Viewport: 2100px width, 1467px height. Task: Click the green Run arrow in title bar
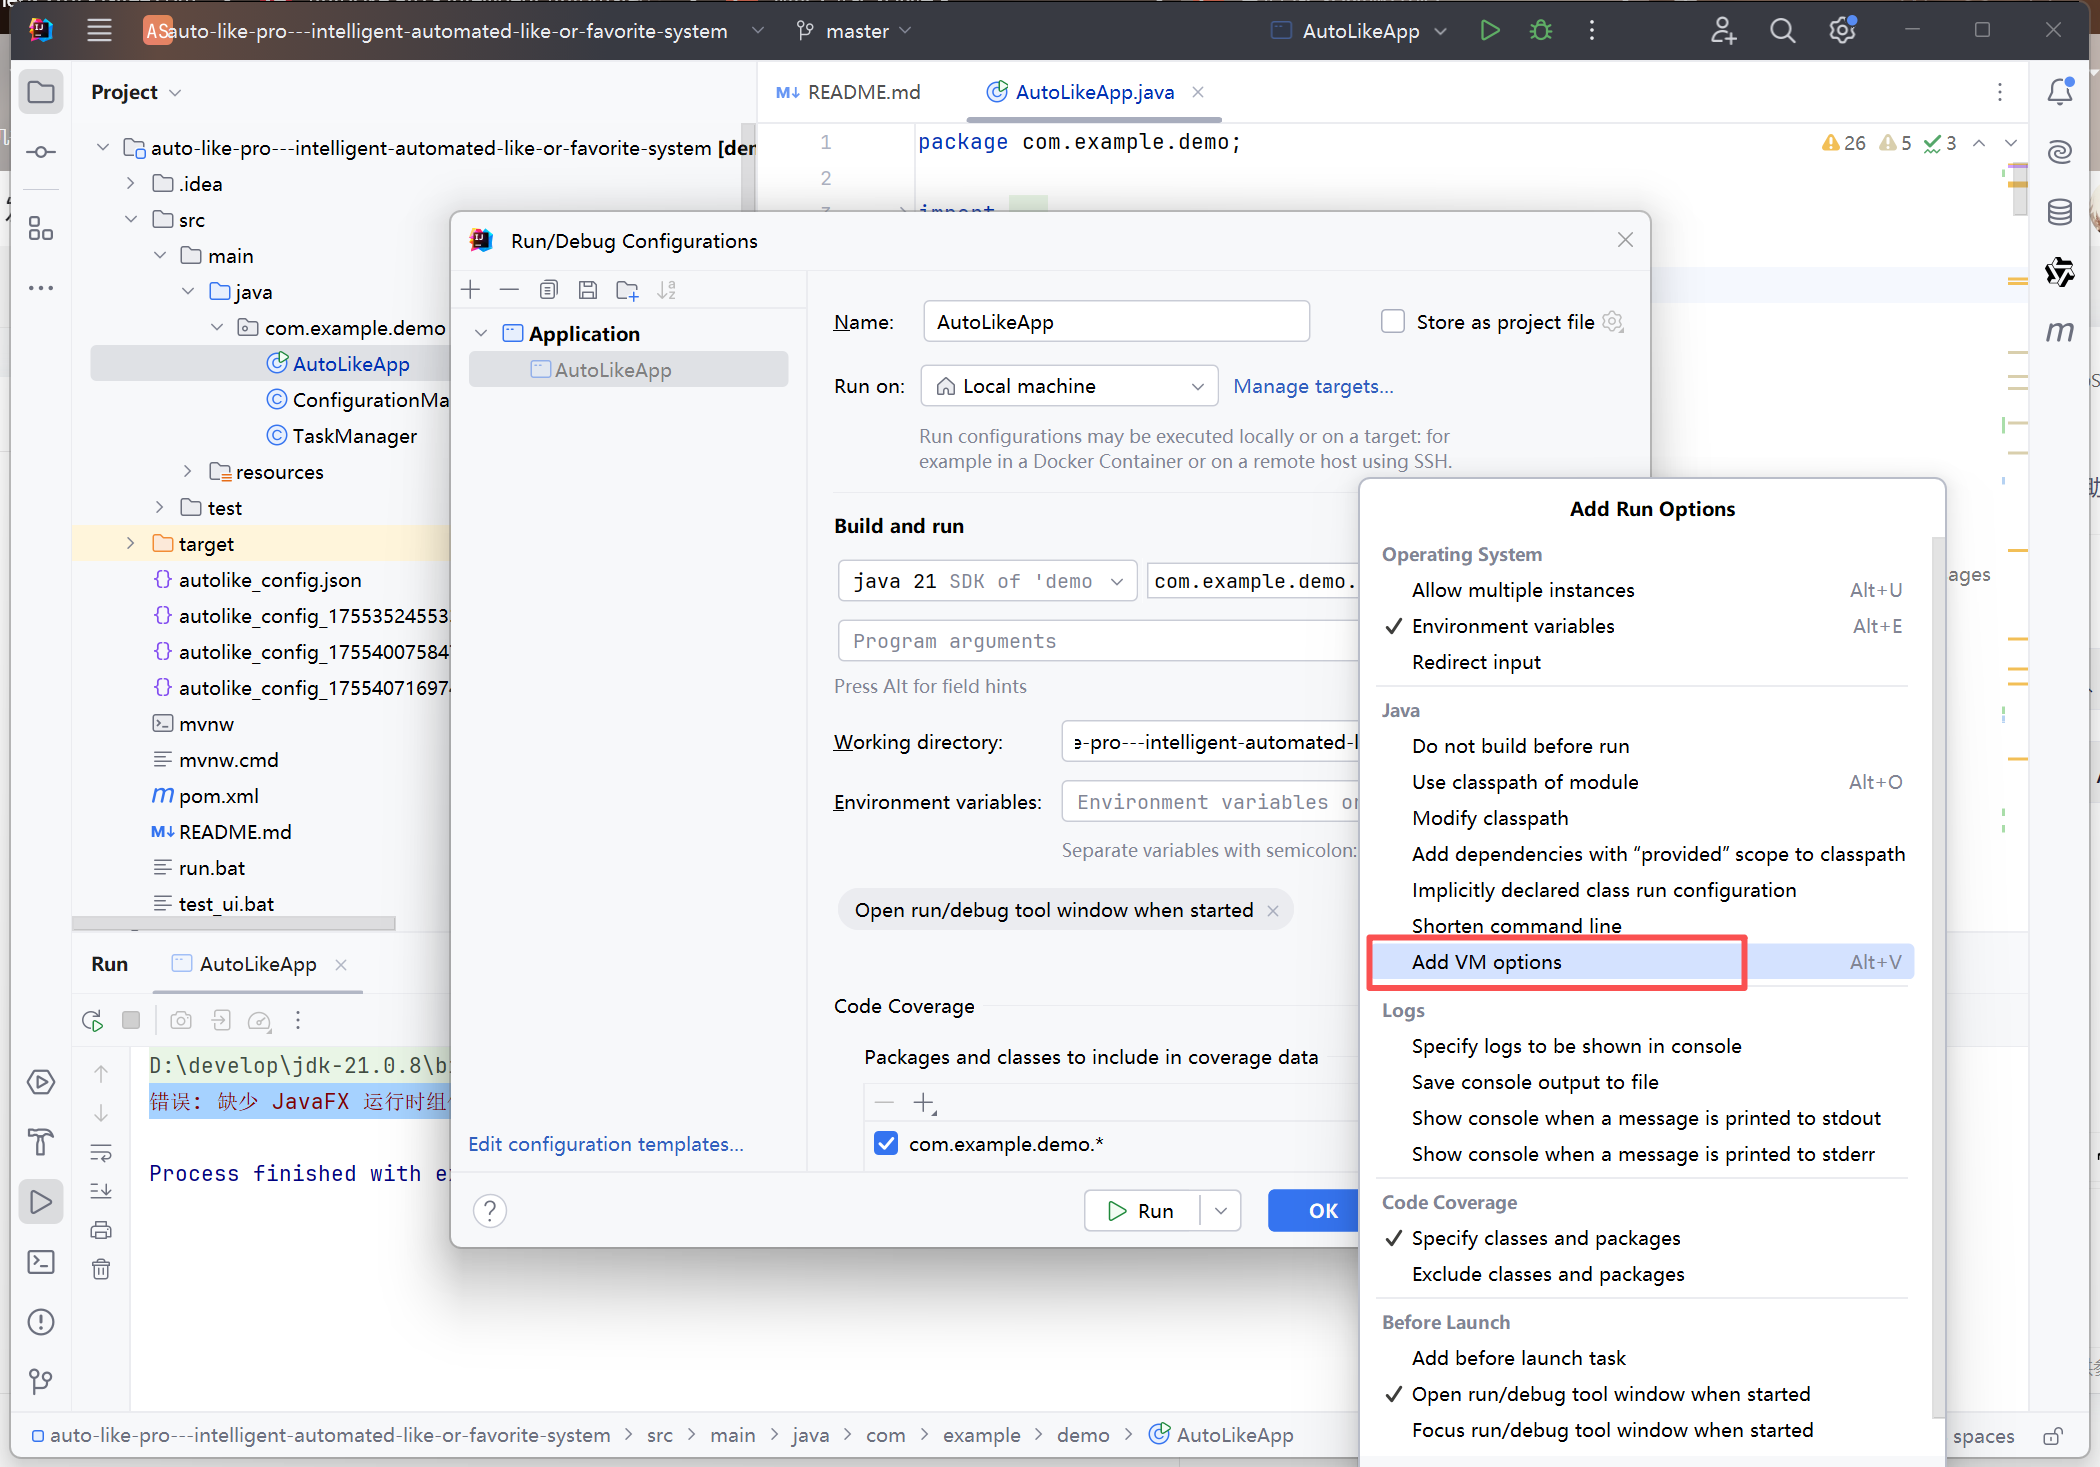tap(1489, 31)
